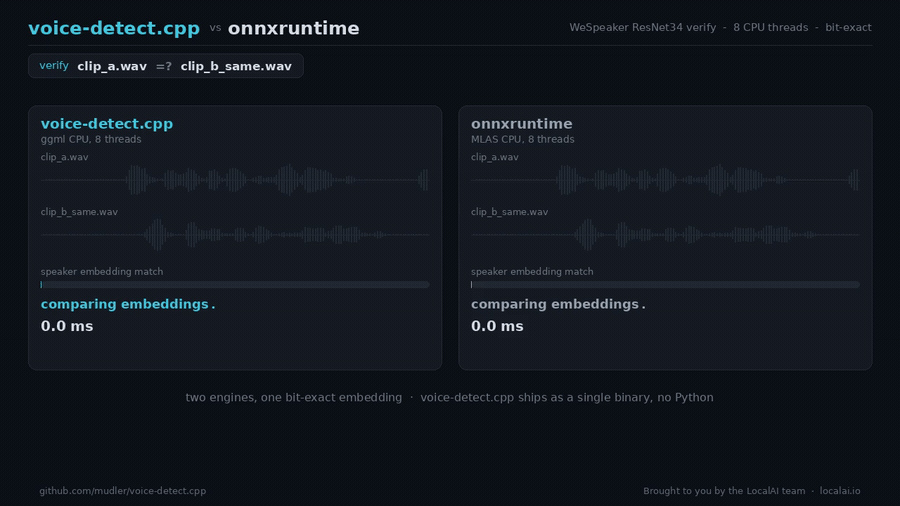The image size is (900, 506).
Task: Click MLAS CPU, 8 threads subtitle
Action: 522,139
